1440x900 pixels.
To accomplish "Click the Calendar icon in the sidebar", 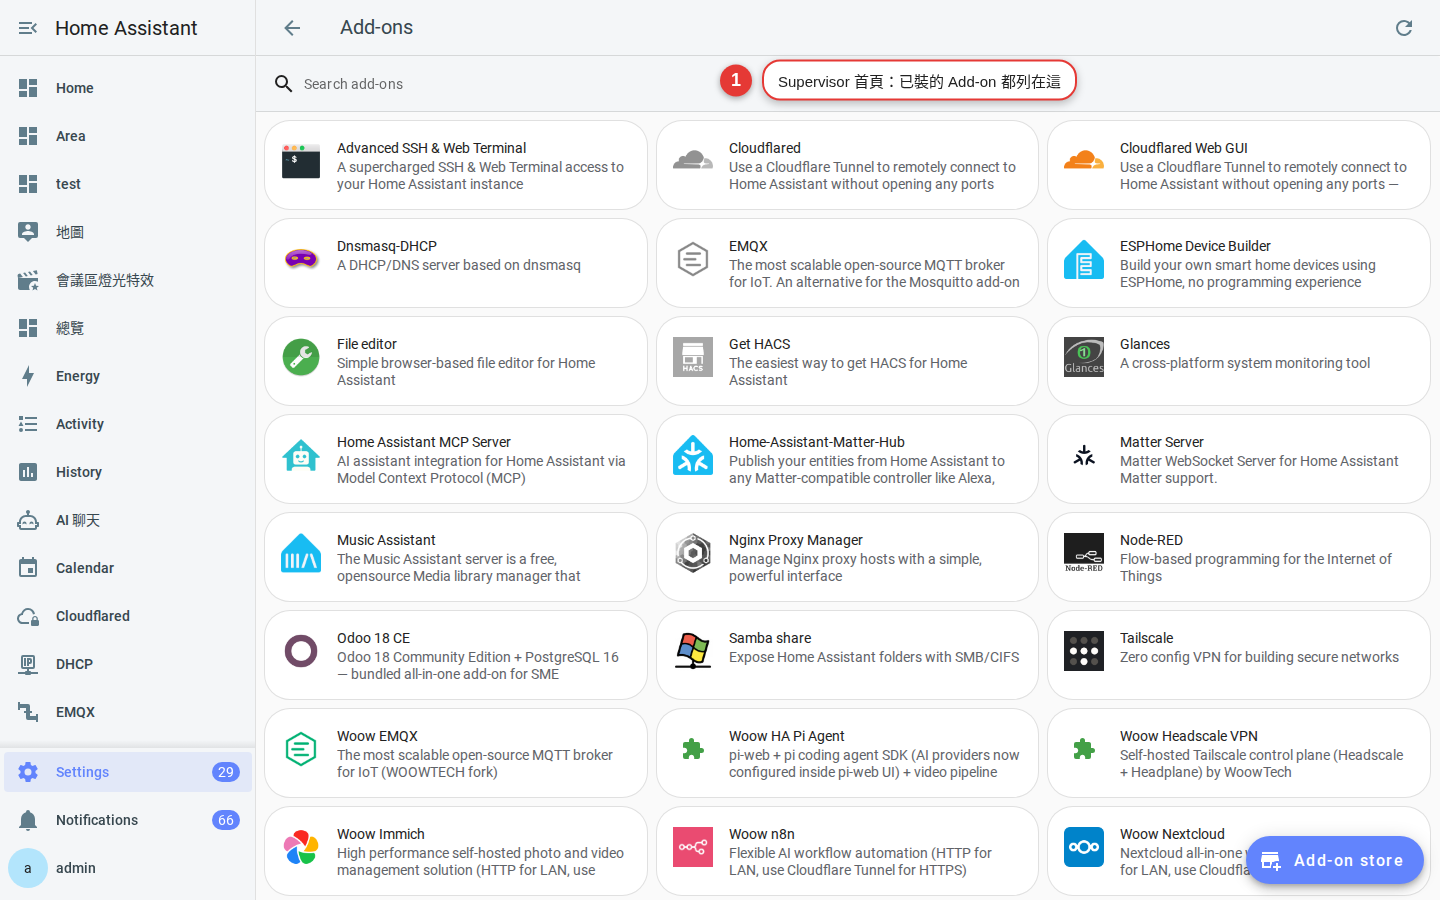I will pos(28,568).
